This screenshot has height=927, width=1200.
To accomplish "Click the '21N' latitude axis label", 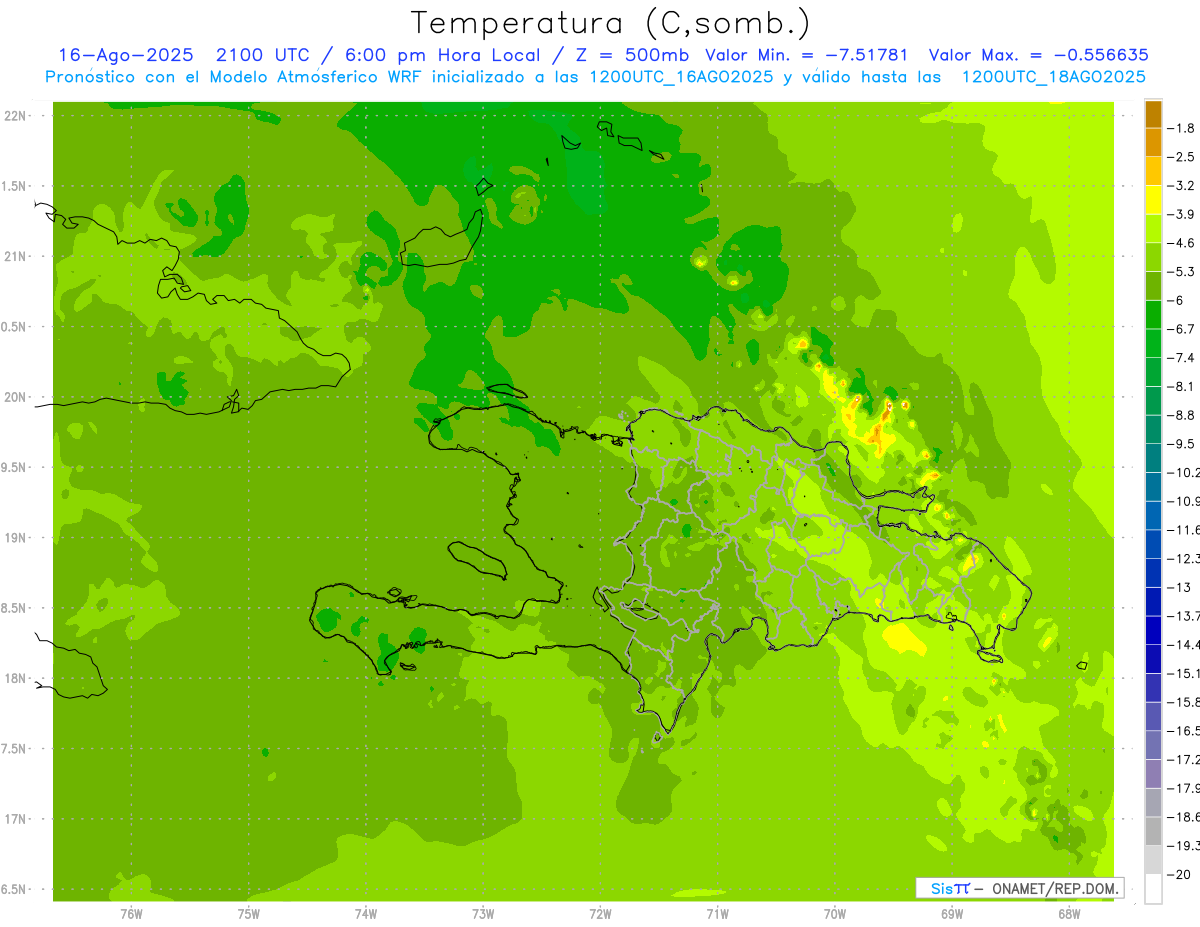I will coord(15,257).
